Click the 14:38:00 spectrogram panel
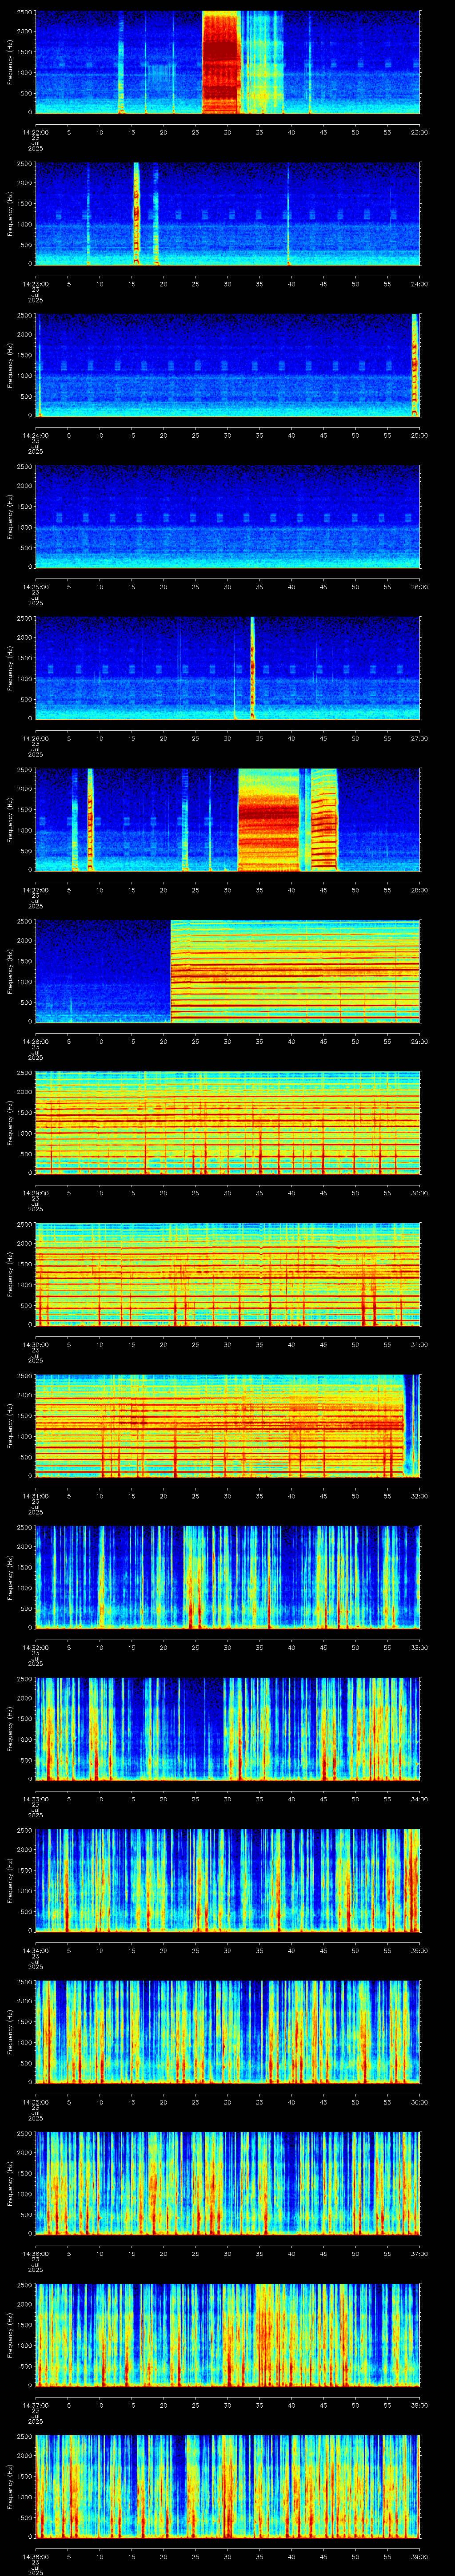 (228, 2486)
